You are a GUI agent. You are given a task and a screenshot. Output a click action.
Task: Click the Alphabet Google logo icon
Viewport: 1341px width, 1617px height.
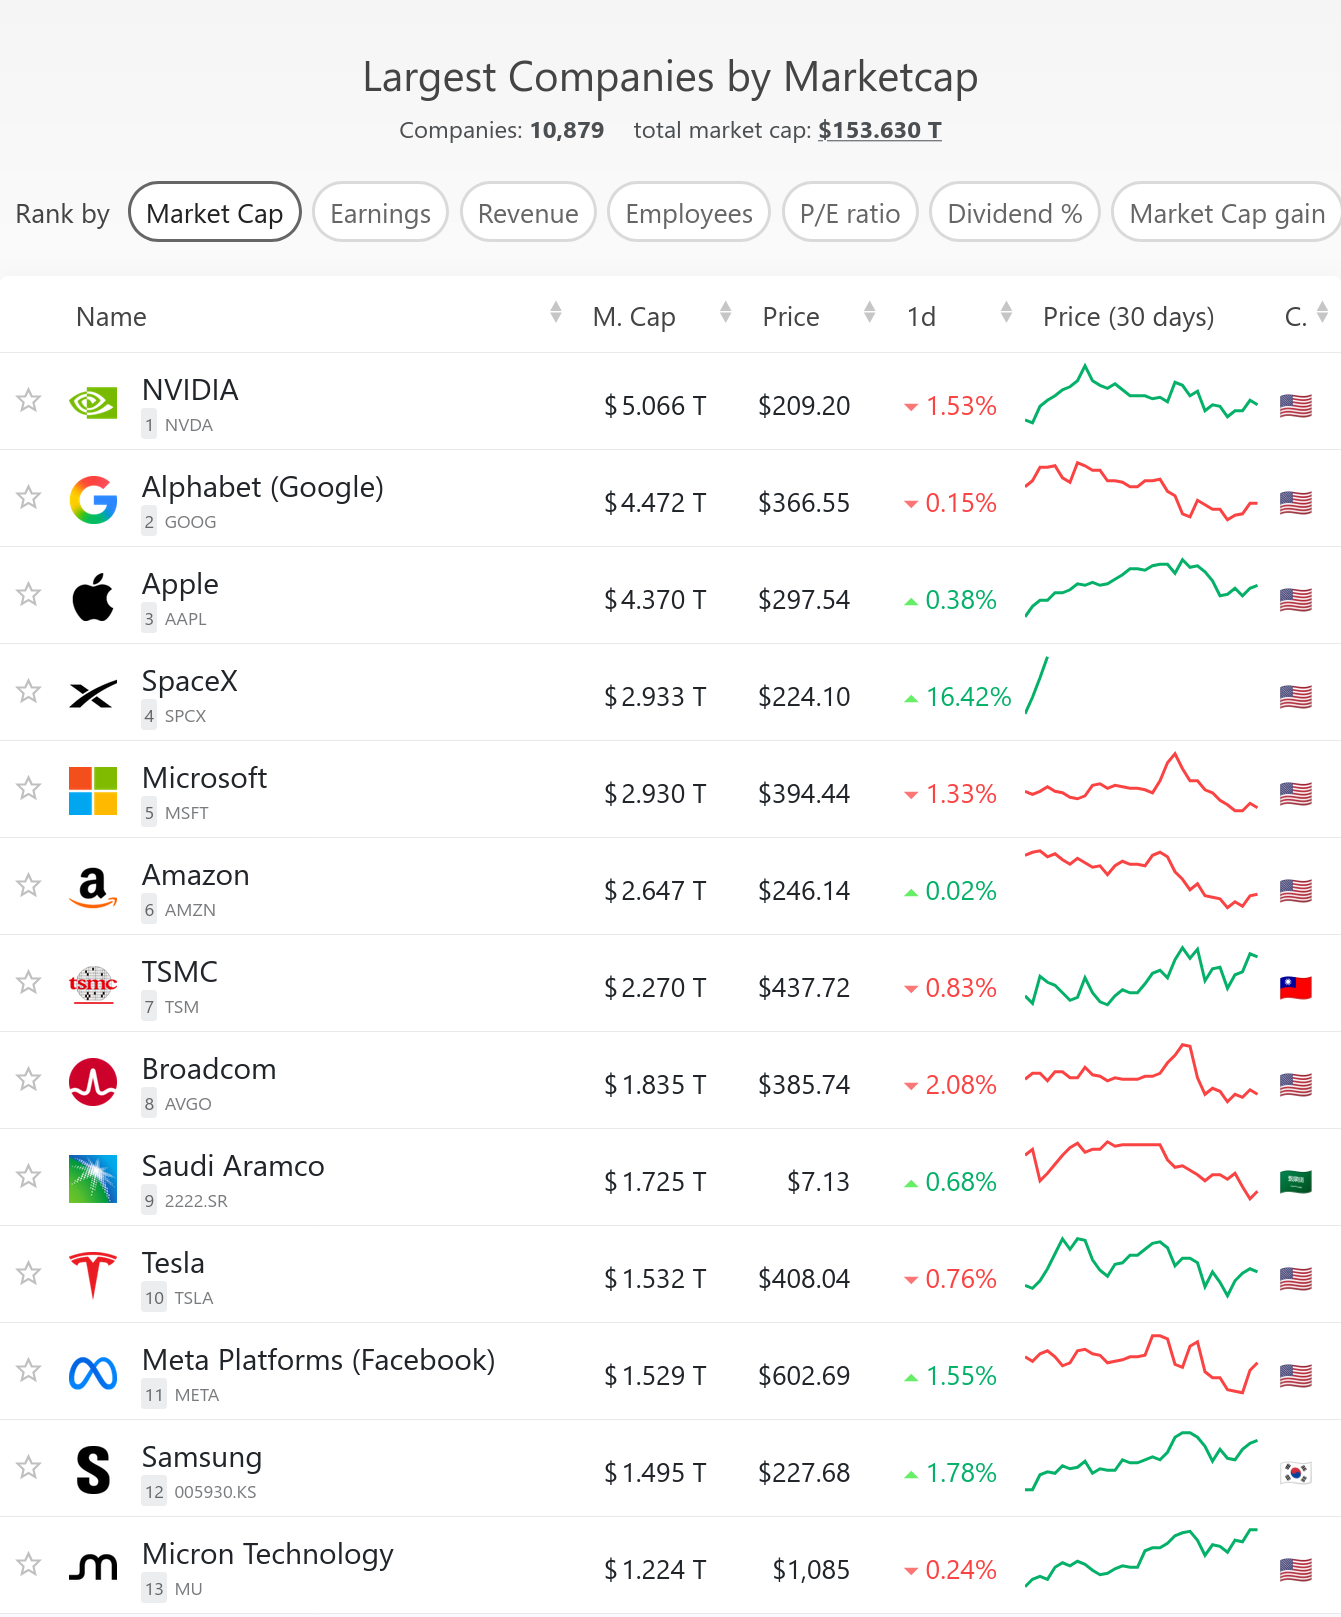pos(93,500)
